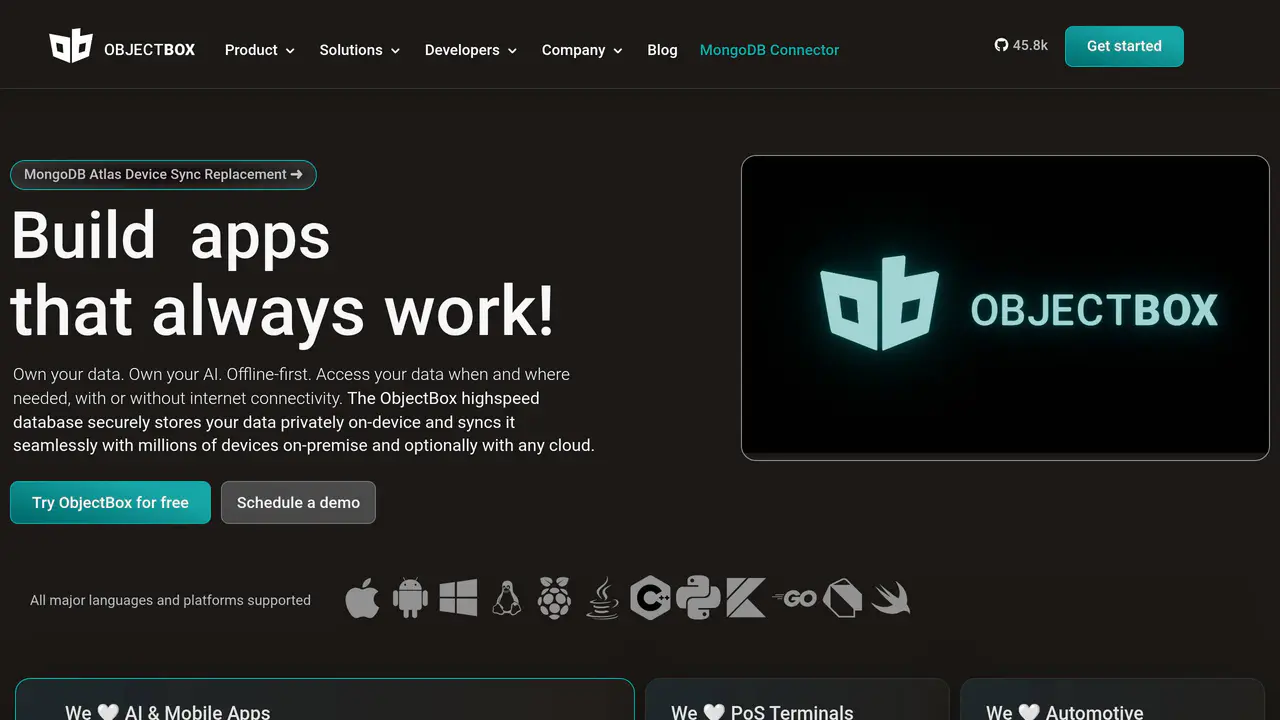1280x720 pixels.
Task: Expand the Product menu
Action: (x=260, y=50)
